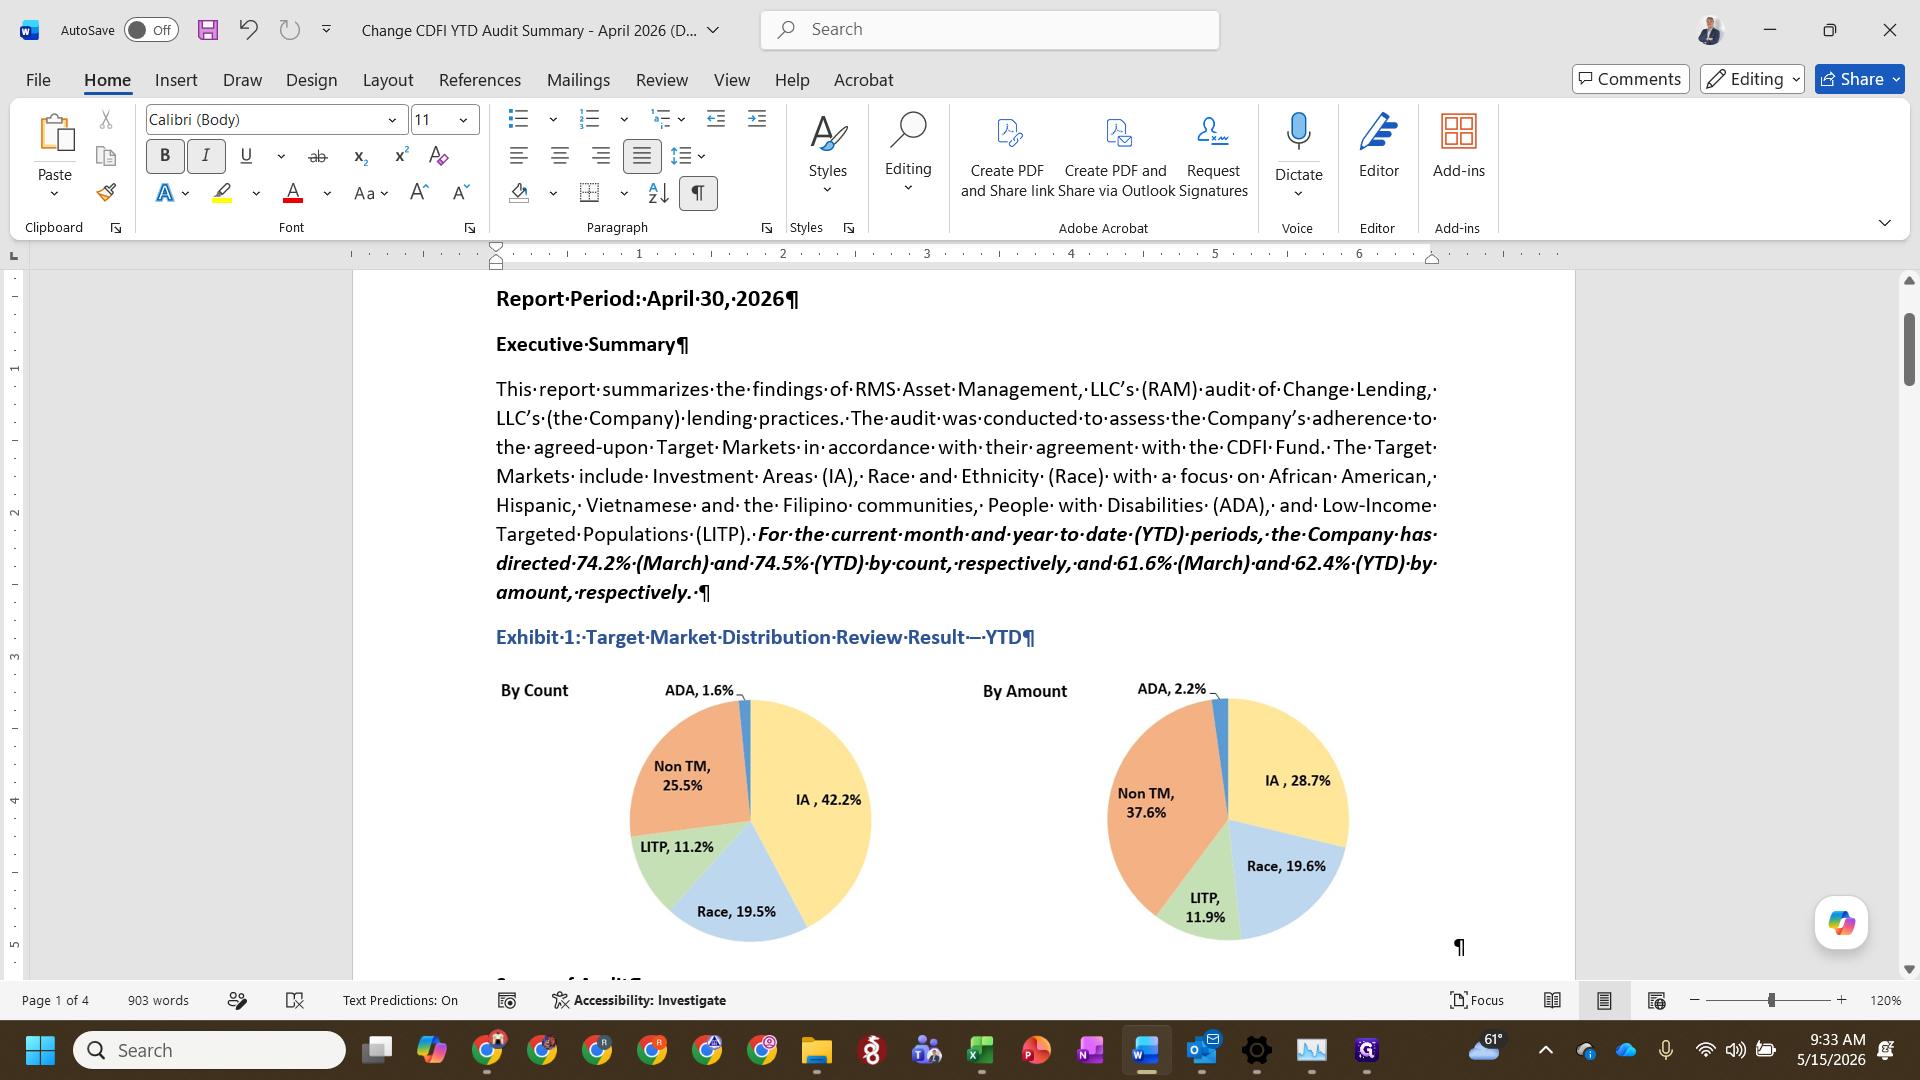Screen dimensions: 1920x1080
Task: Align text right
Action: pos(600,156)
